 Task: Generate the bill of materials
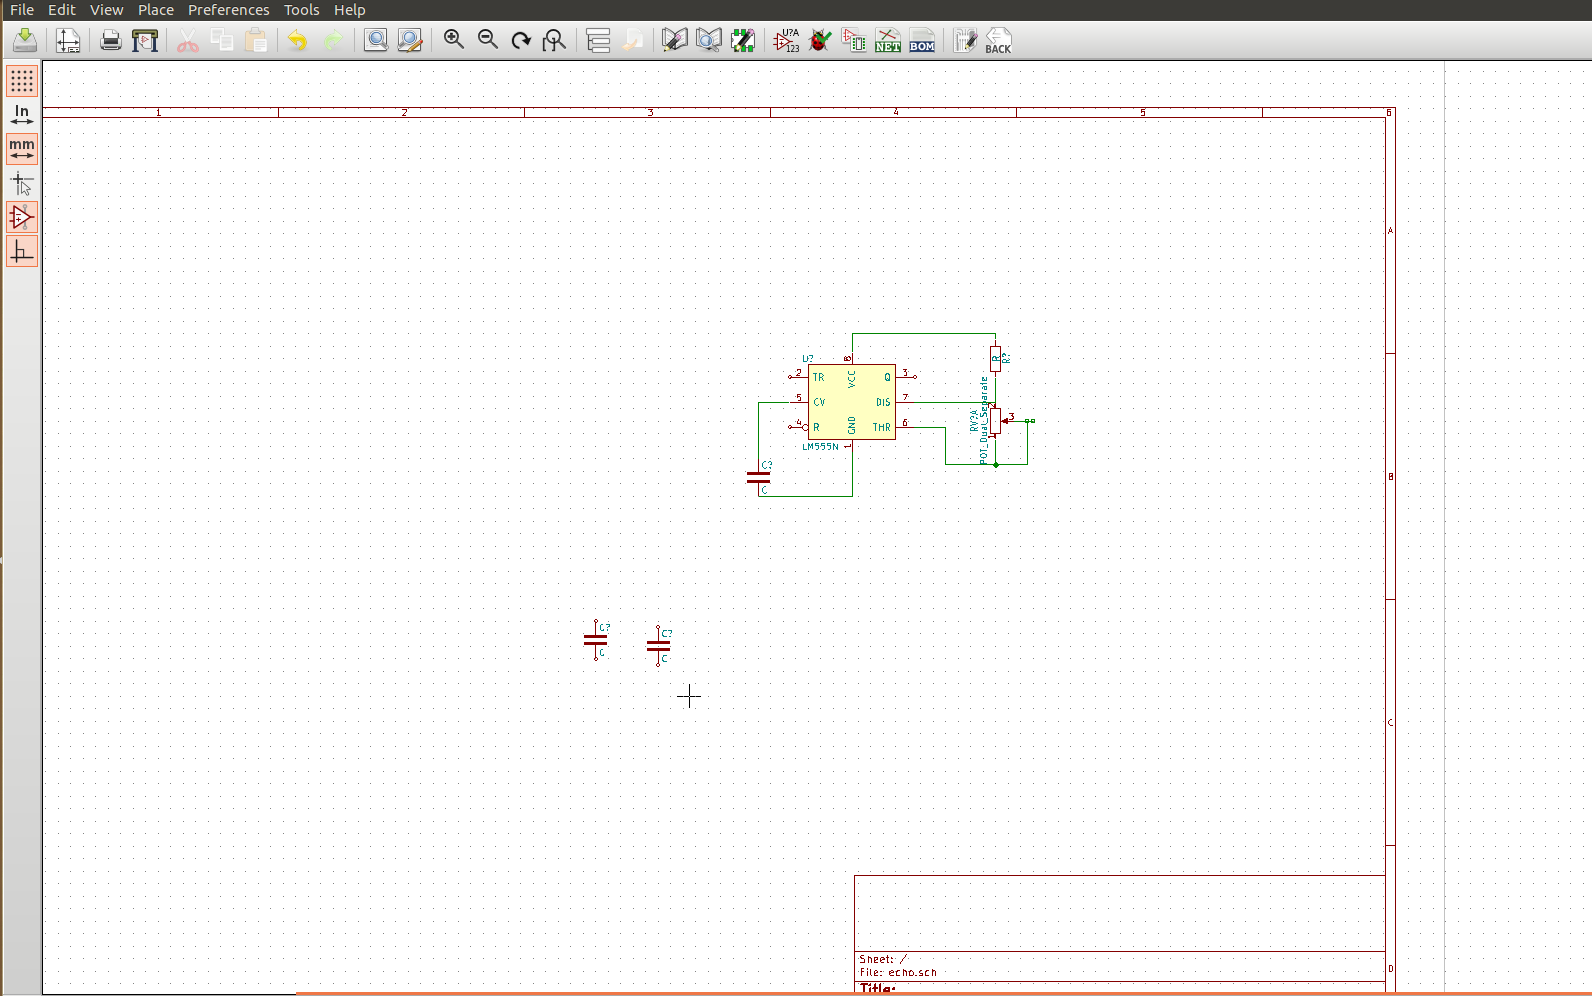pyautogui.click(x=922, y=40)
